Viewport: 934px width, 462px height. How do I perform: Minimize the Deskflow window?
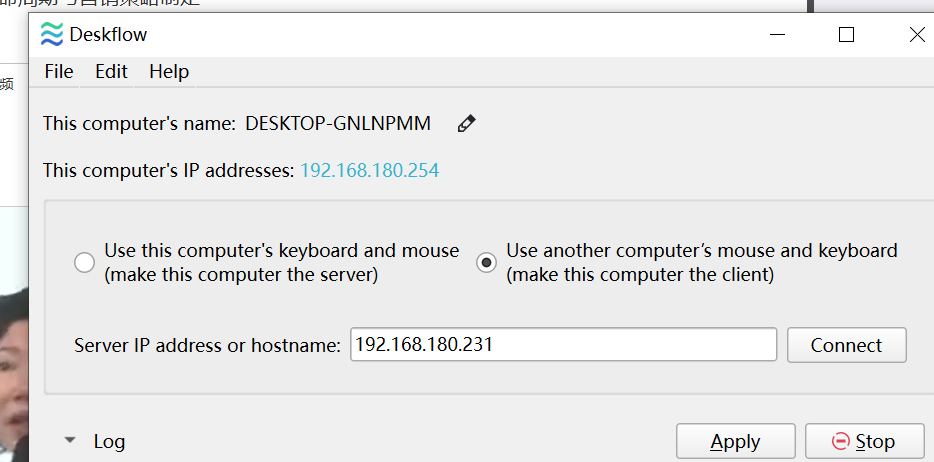pos(777,35)
